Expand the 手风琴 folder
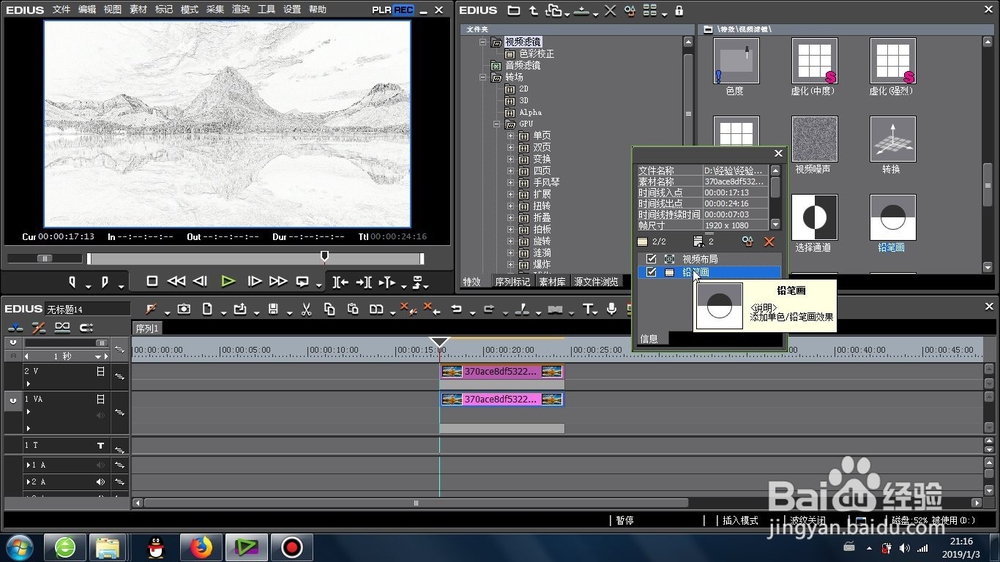Screen dimensions: 1000x562 [x=510, y=182]
